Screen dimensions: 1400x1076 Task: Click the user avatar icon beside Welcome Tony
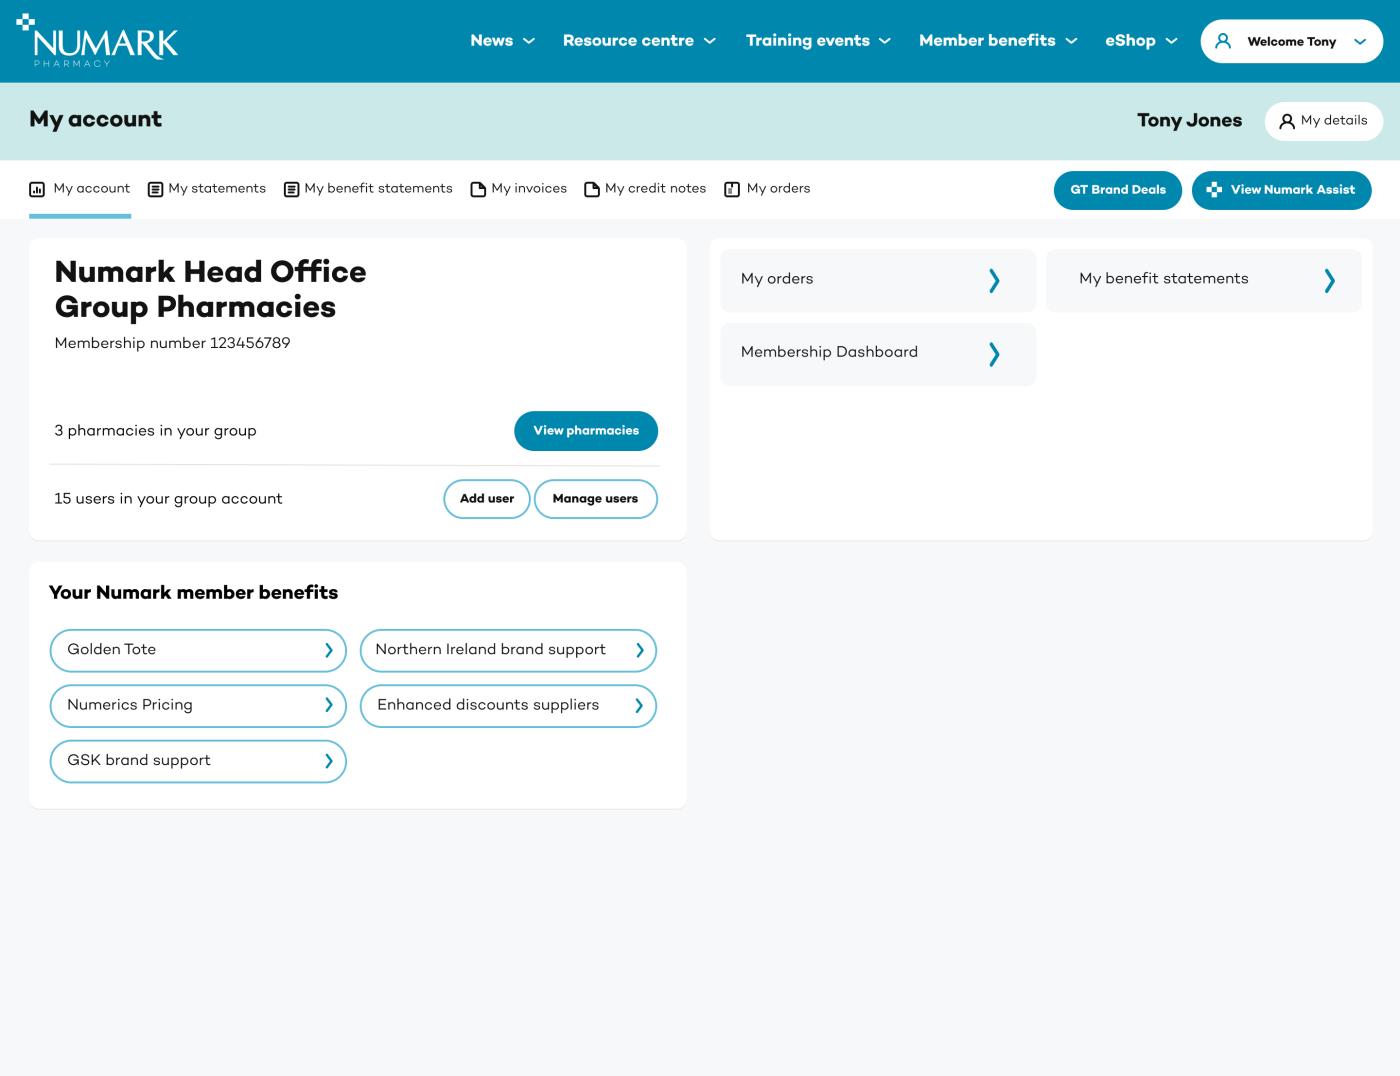1222,41
